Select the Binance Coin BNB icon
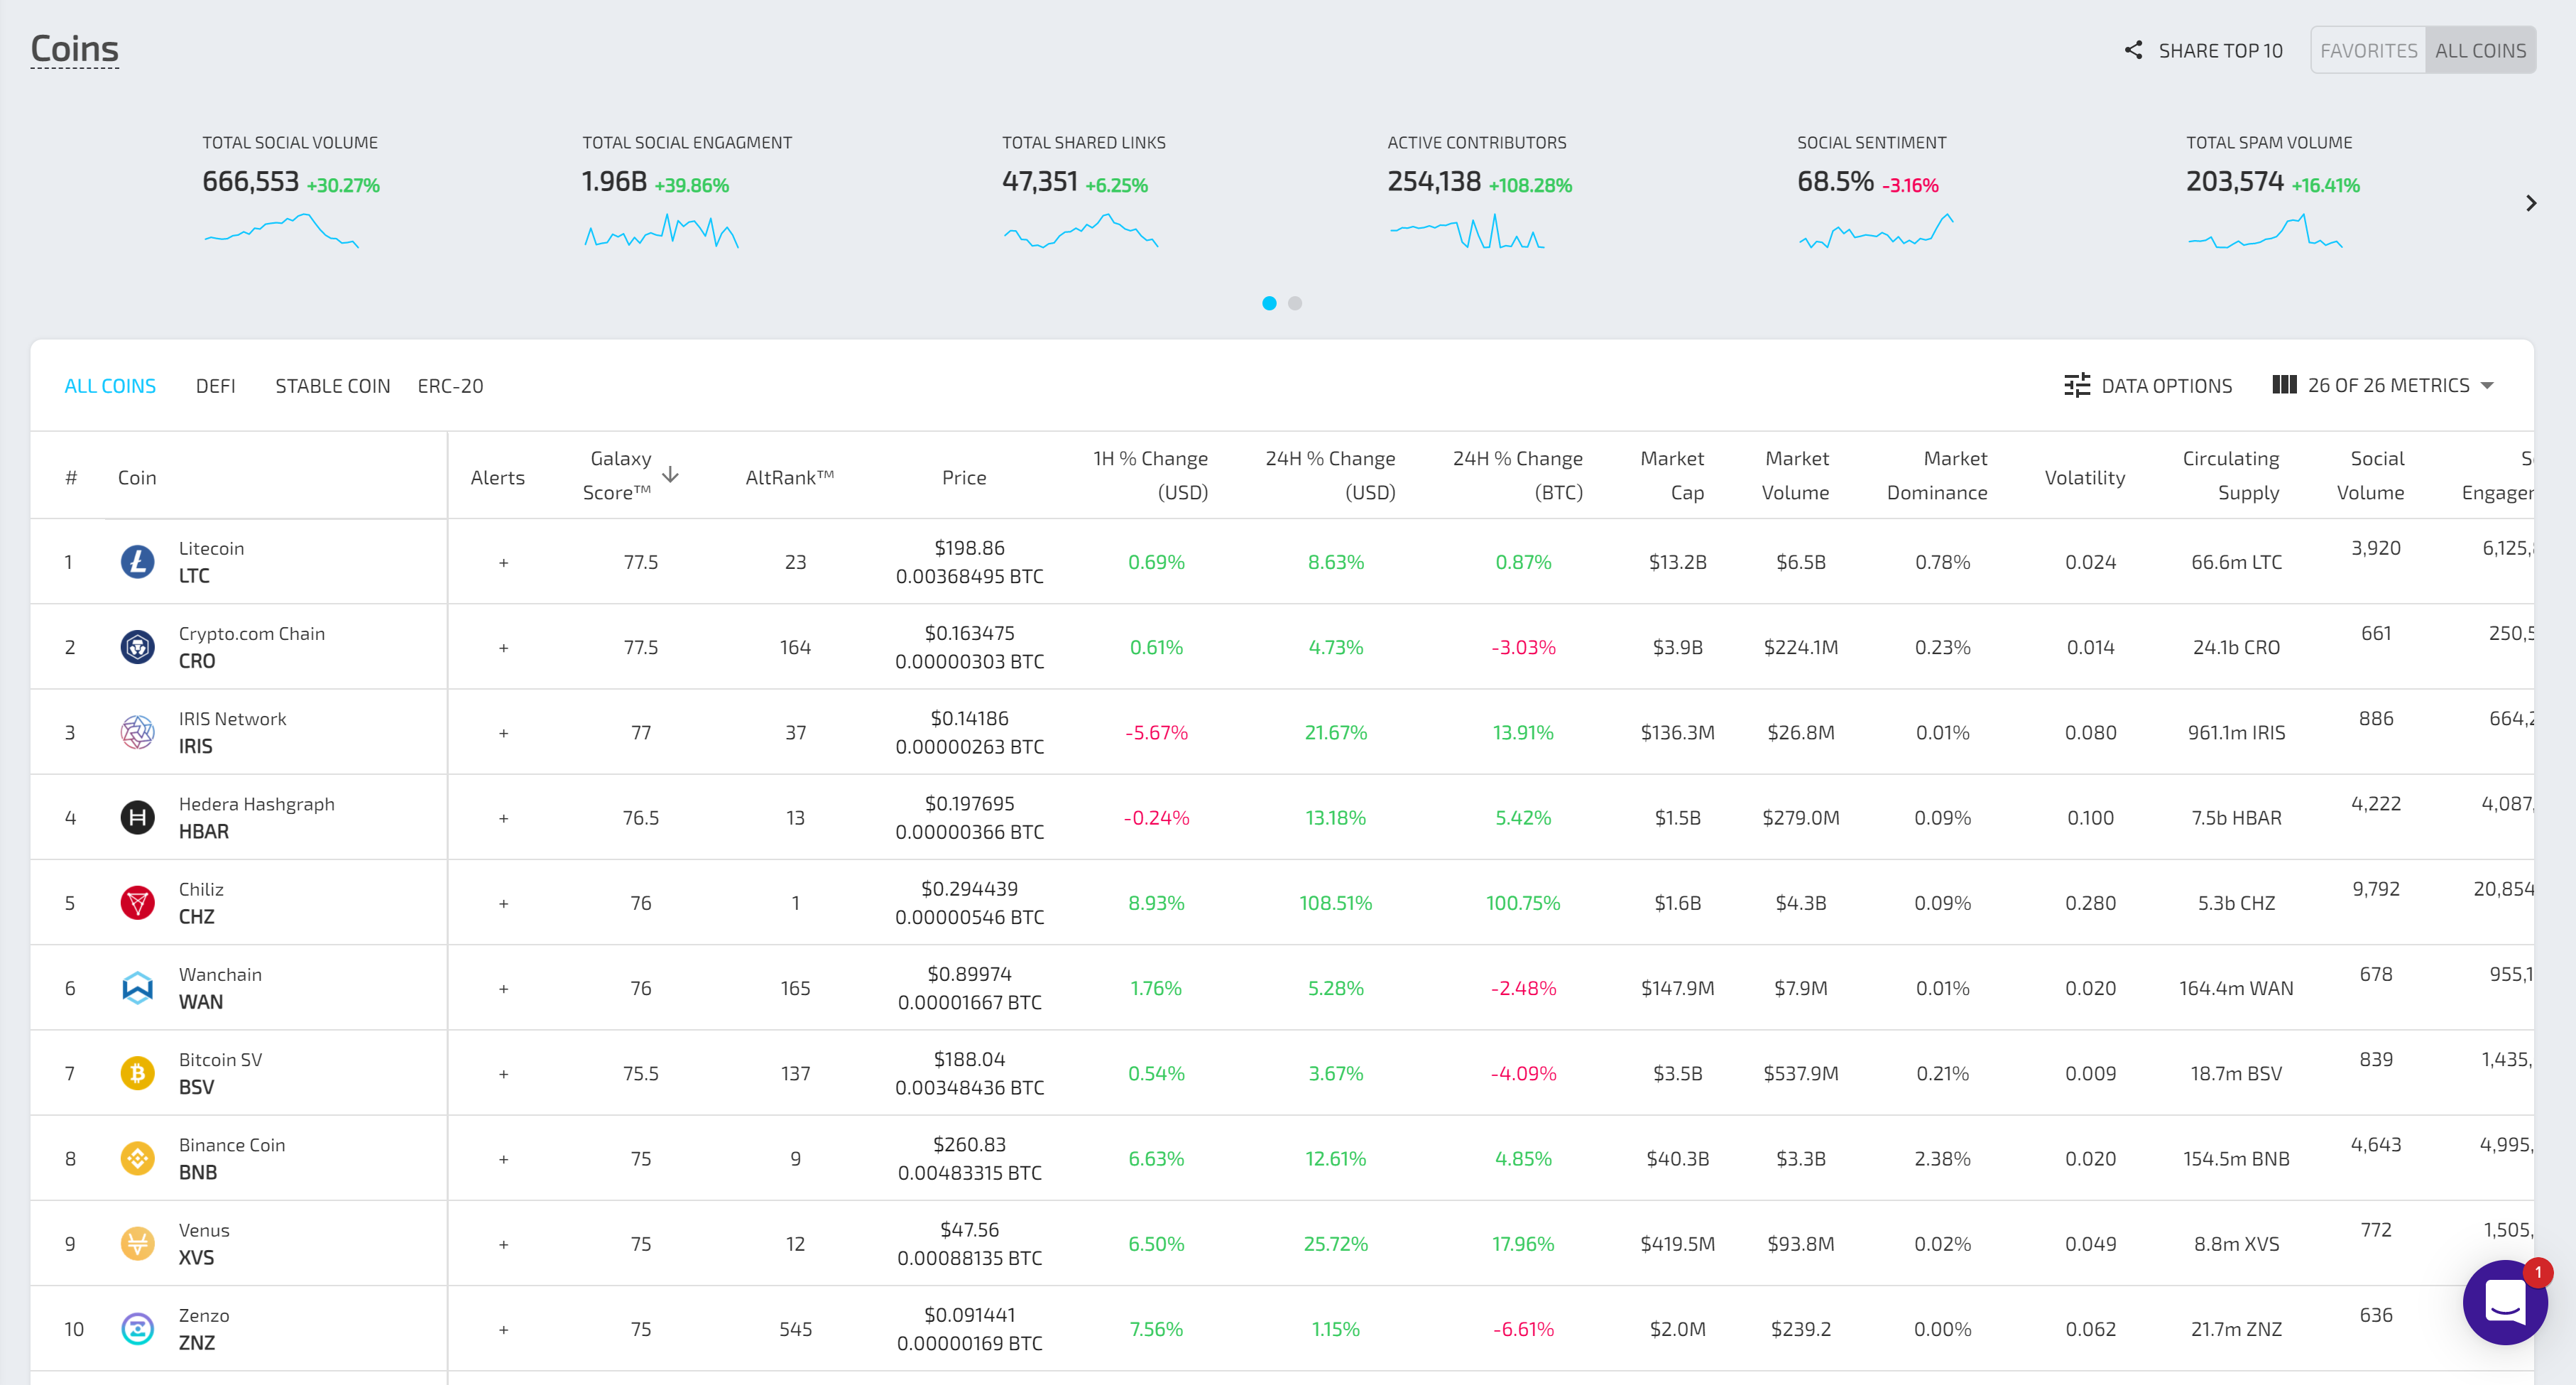The width and height of the screenshot is (2576, 1385). coord(137,1158)
